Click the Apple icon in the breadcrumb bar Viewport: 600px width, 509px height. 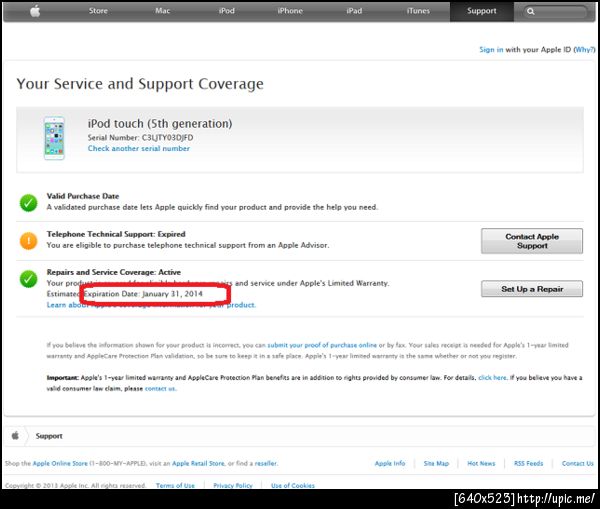pyautogui.click(x=15, y=436)
